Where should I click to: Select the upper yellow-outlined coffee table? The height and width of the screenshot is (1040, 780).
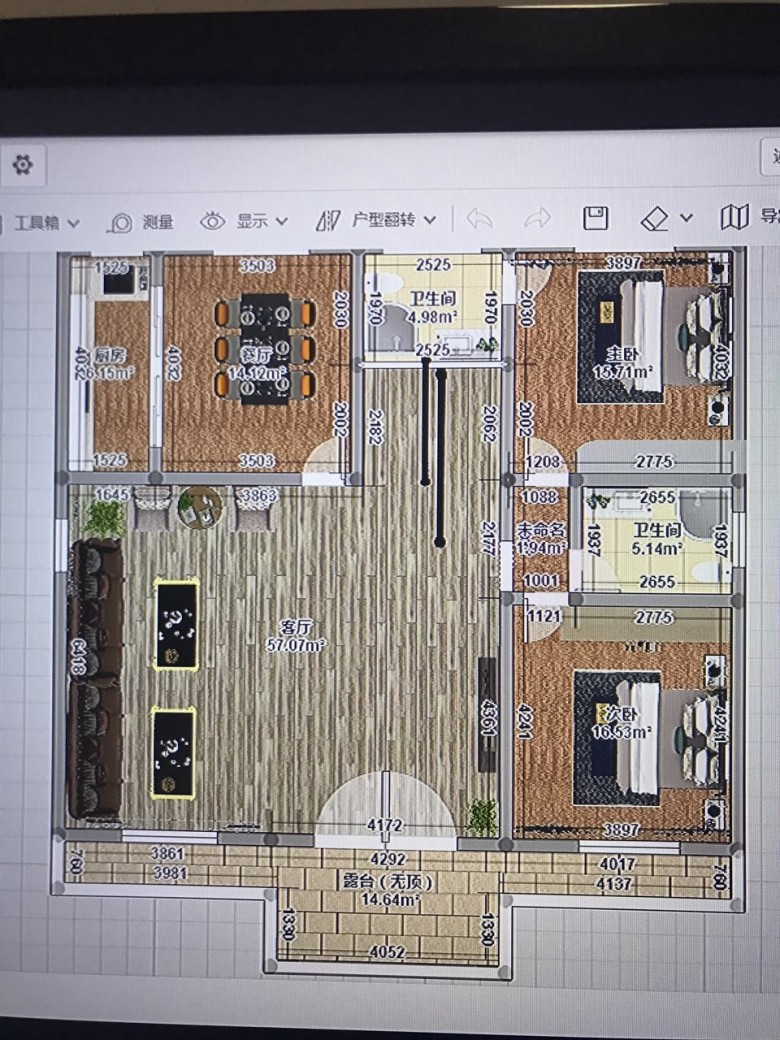(x=176, y=624)
